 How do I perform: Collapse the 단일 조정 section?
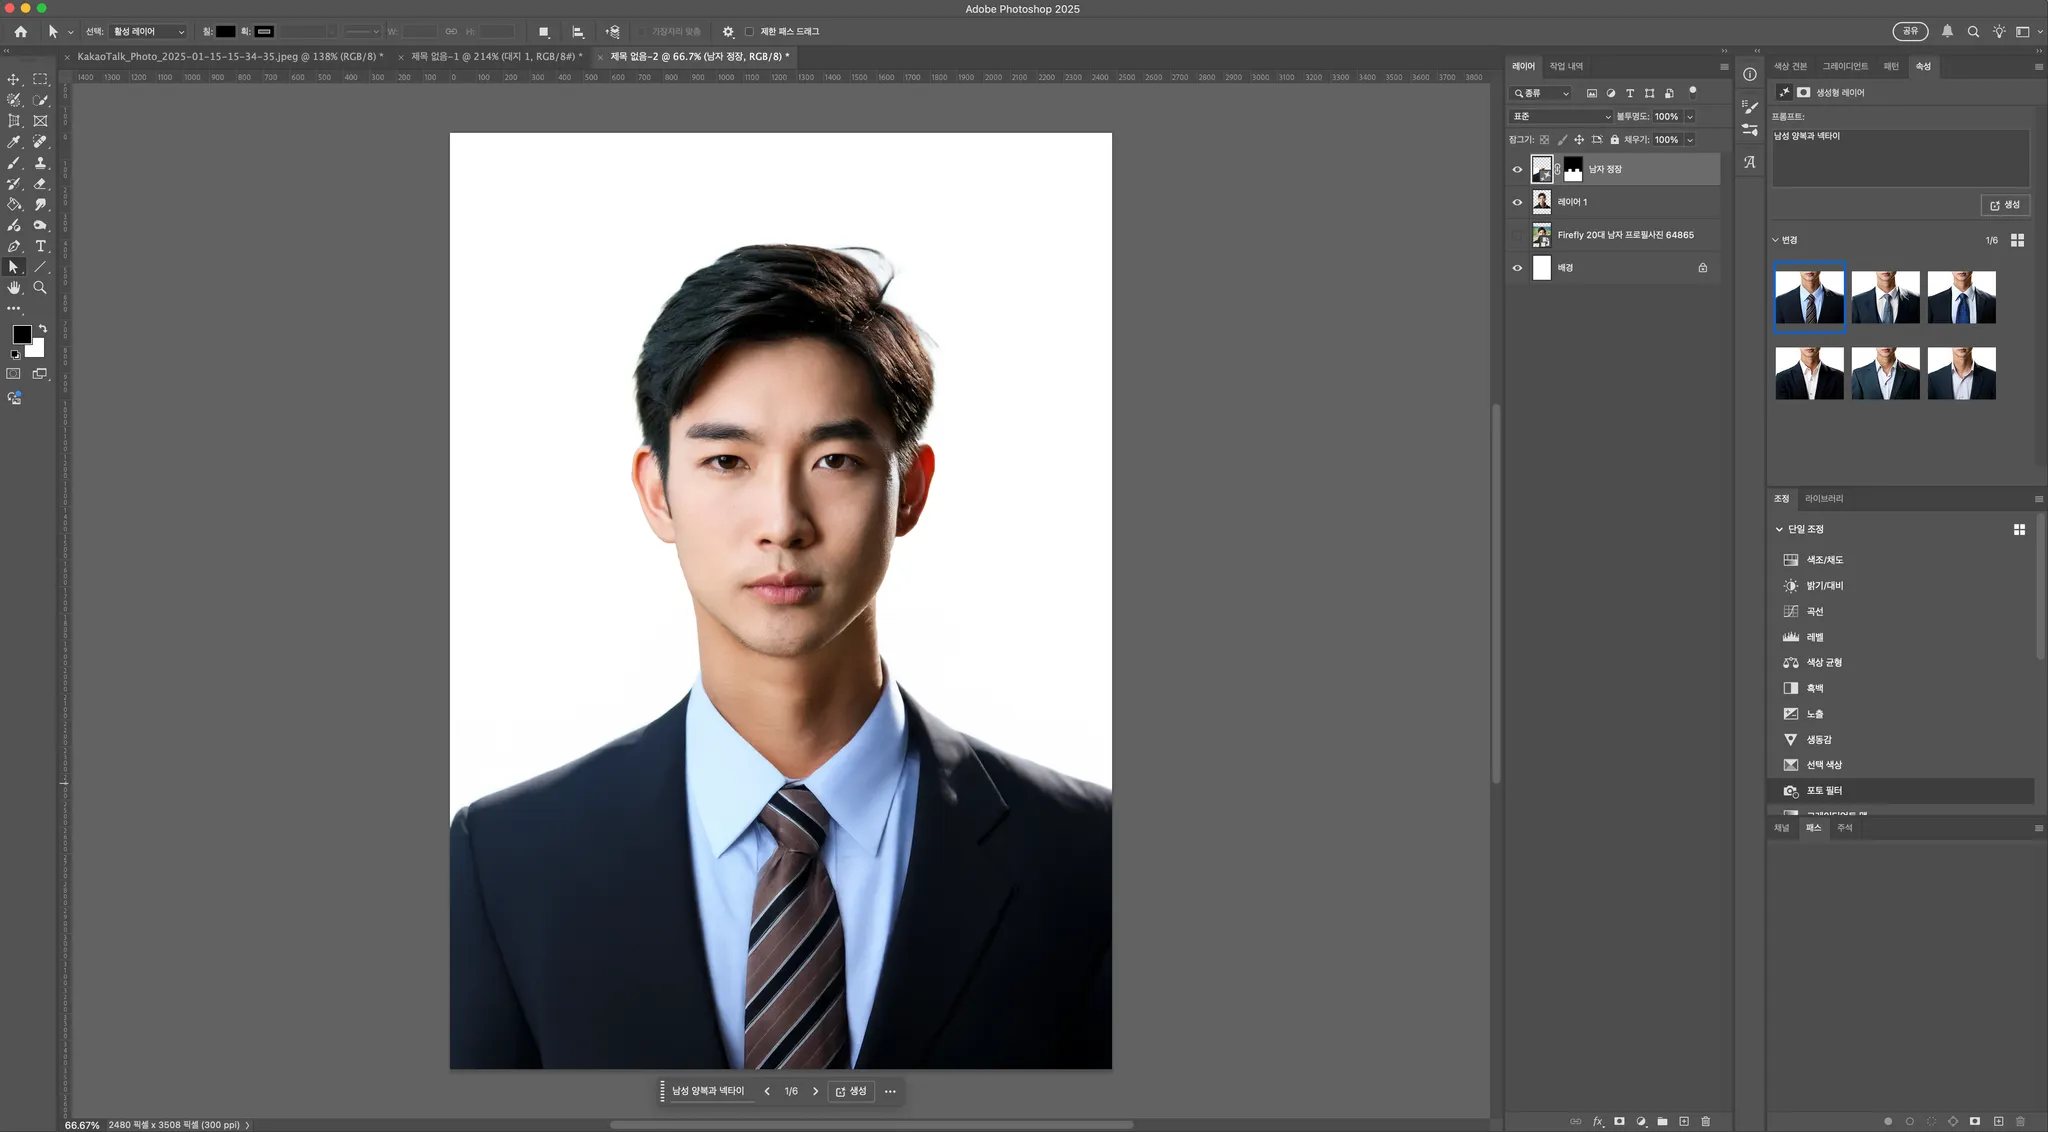[1779, 529]
